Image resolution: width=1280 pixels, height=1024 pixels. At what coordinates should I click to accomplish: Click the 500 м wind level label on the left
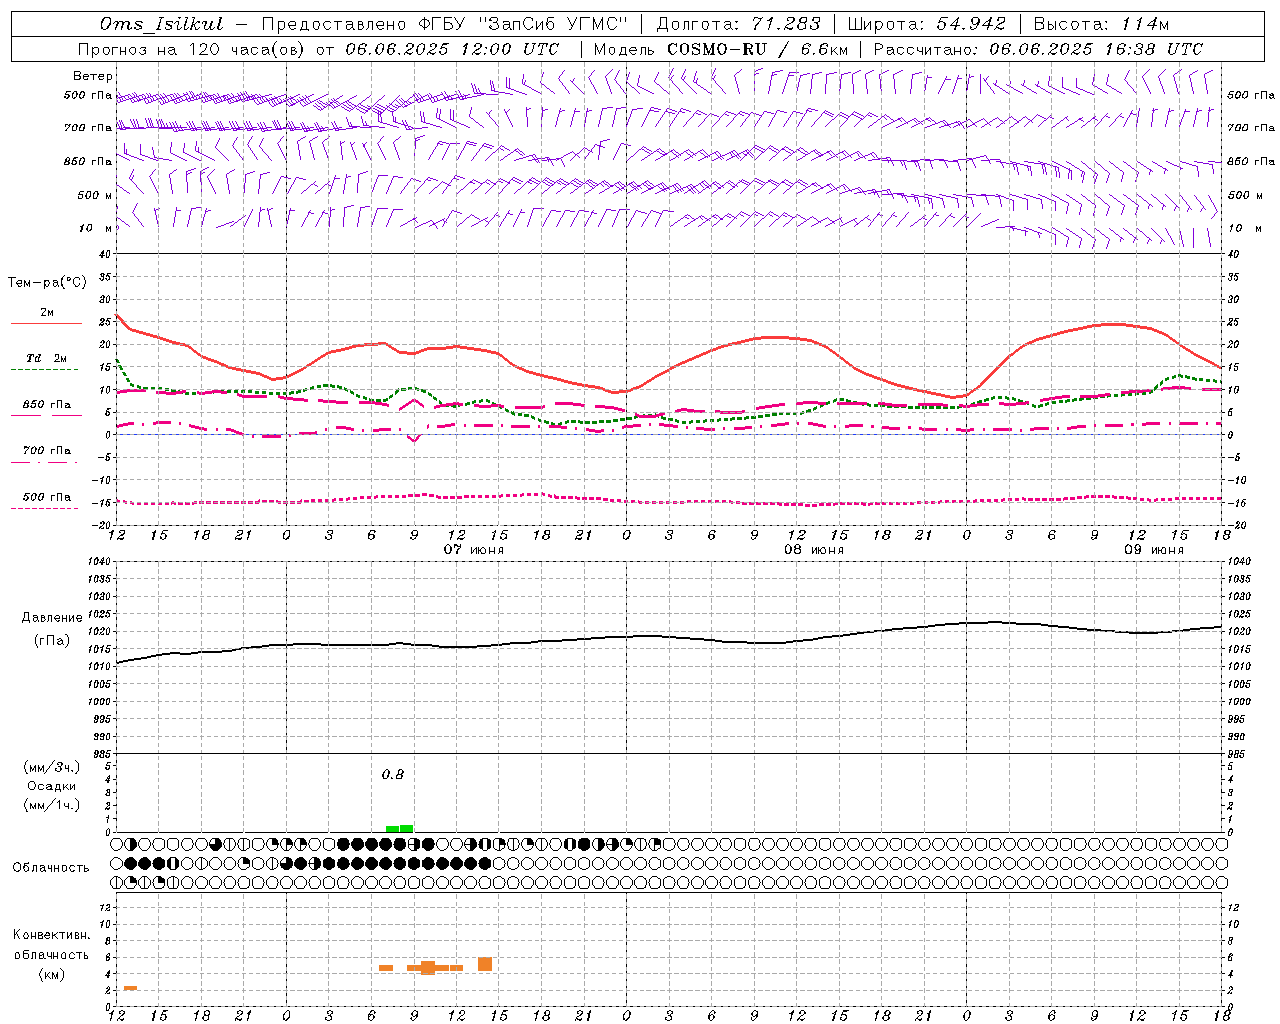95,195
